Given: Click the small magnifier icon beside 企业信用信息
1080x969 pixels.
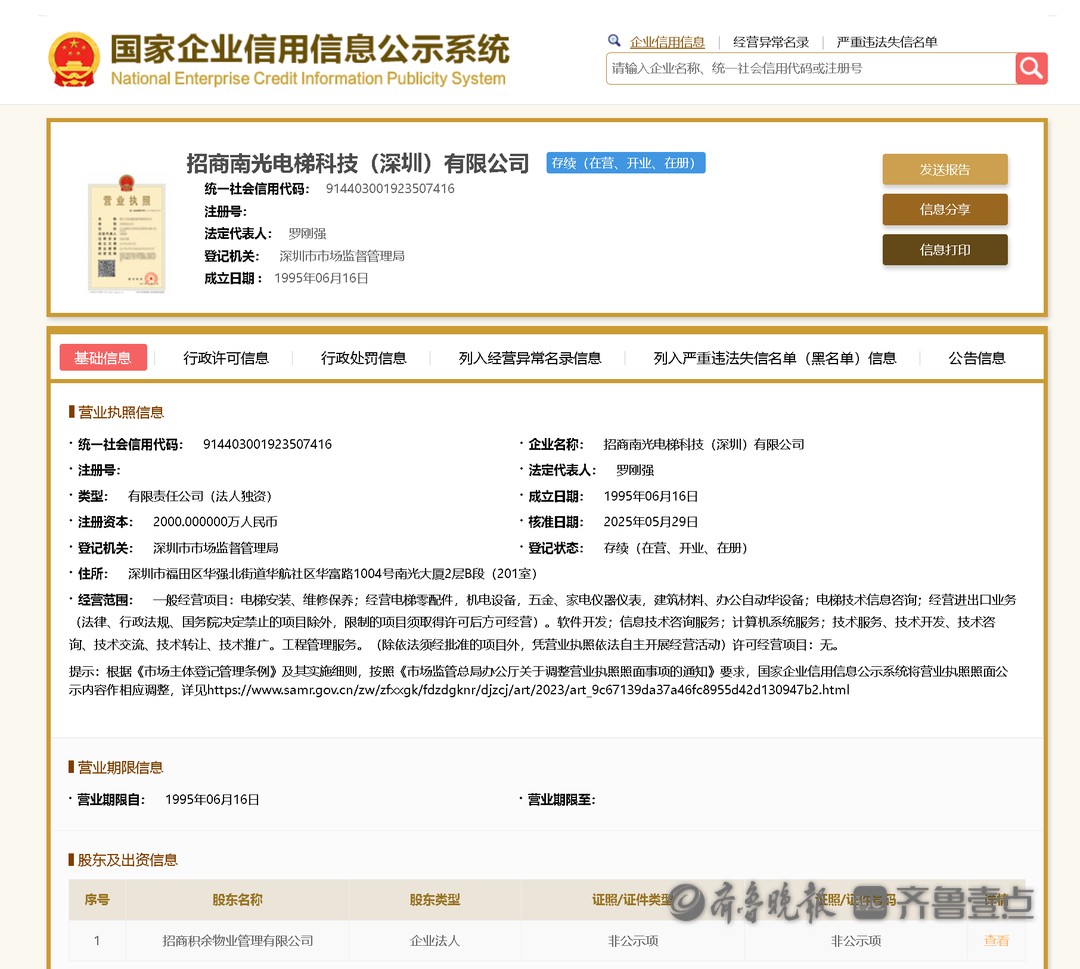Looking at the screenshot, I should [614, 41].
